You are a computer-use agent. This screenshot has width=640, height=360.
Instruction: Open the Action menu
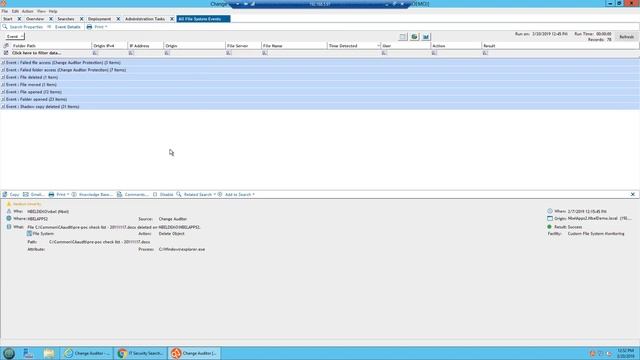tap(27, 11)
